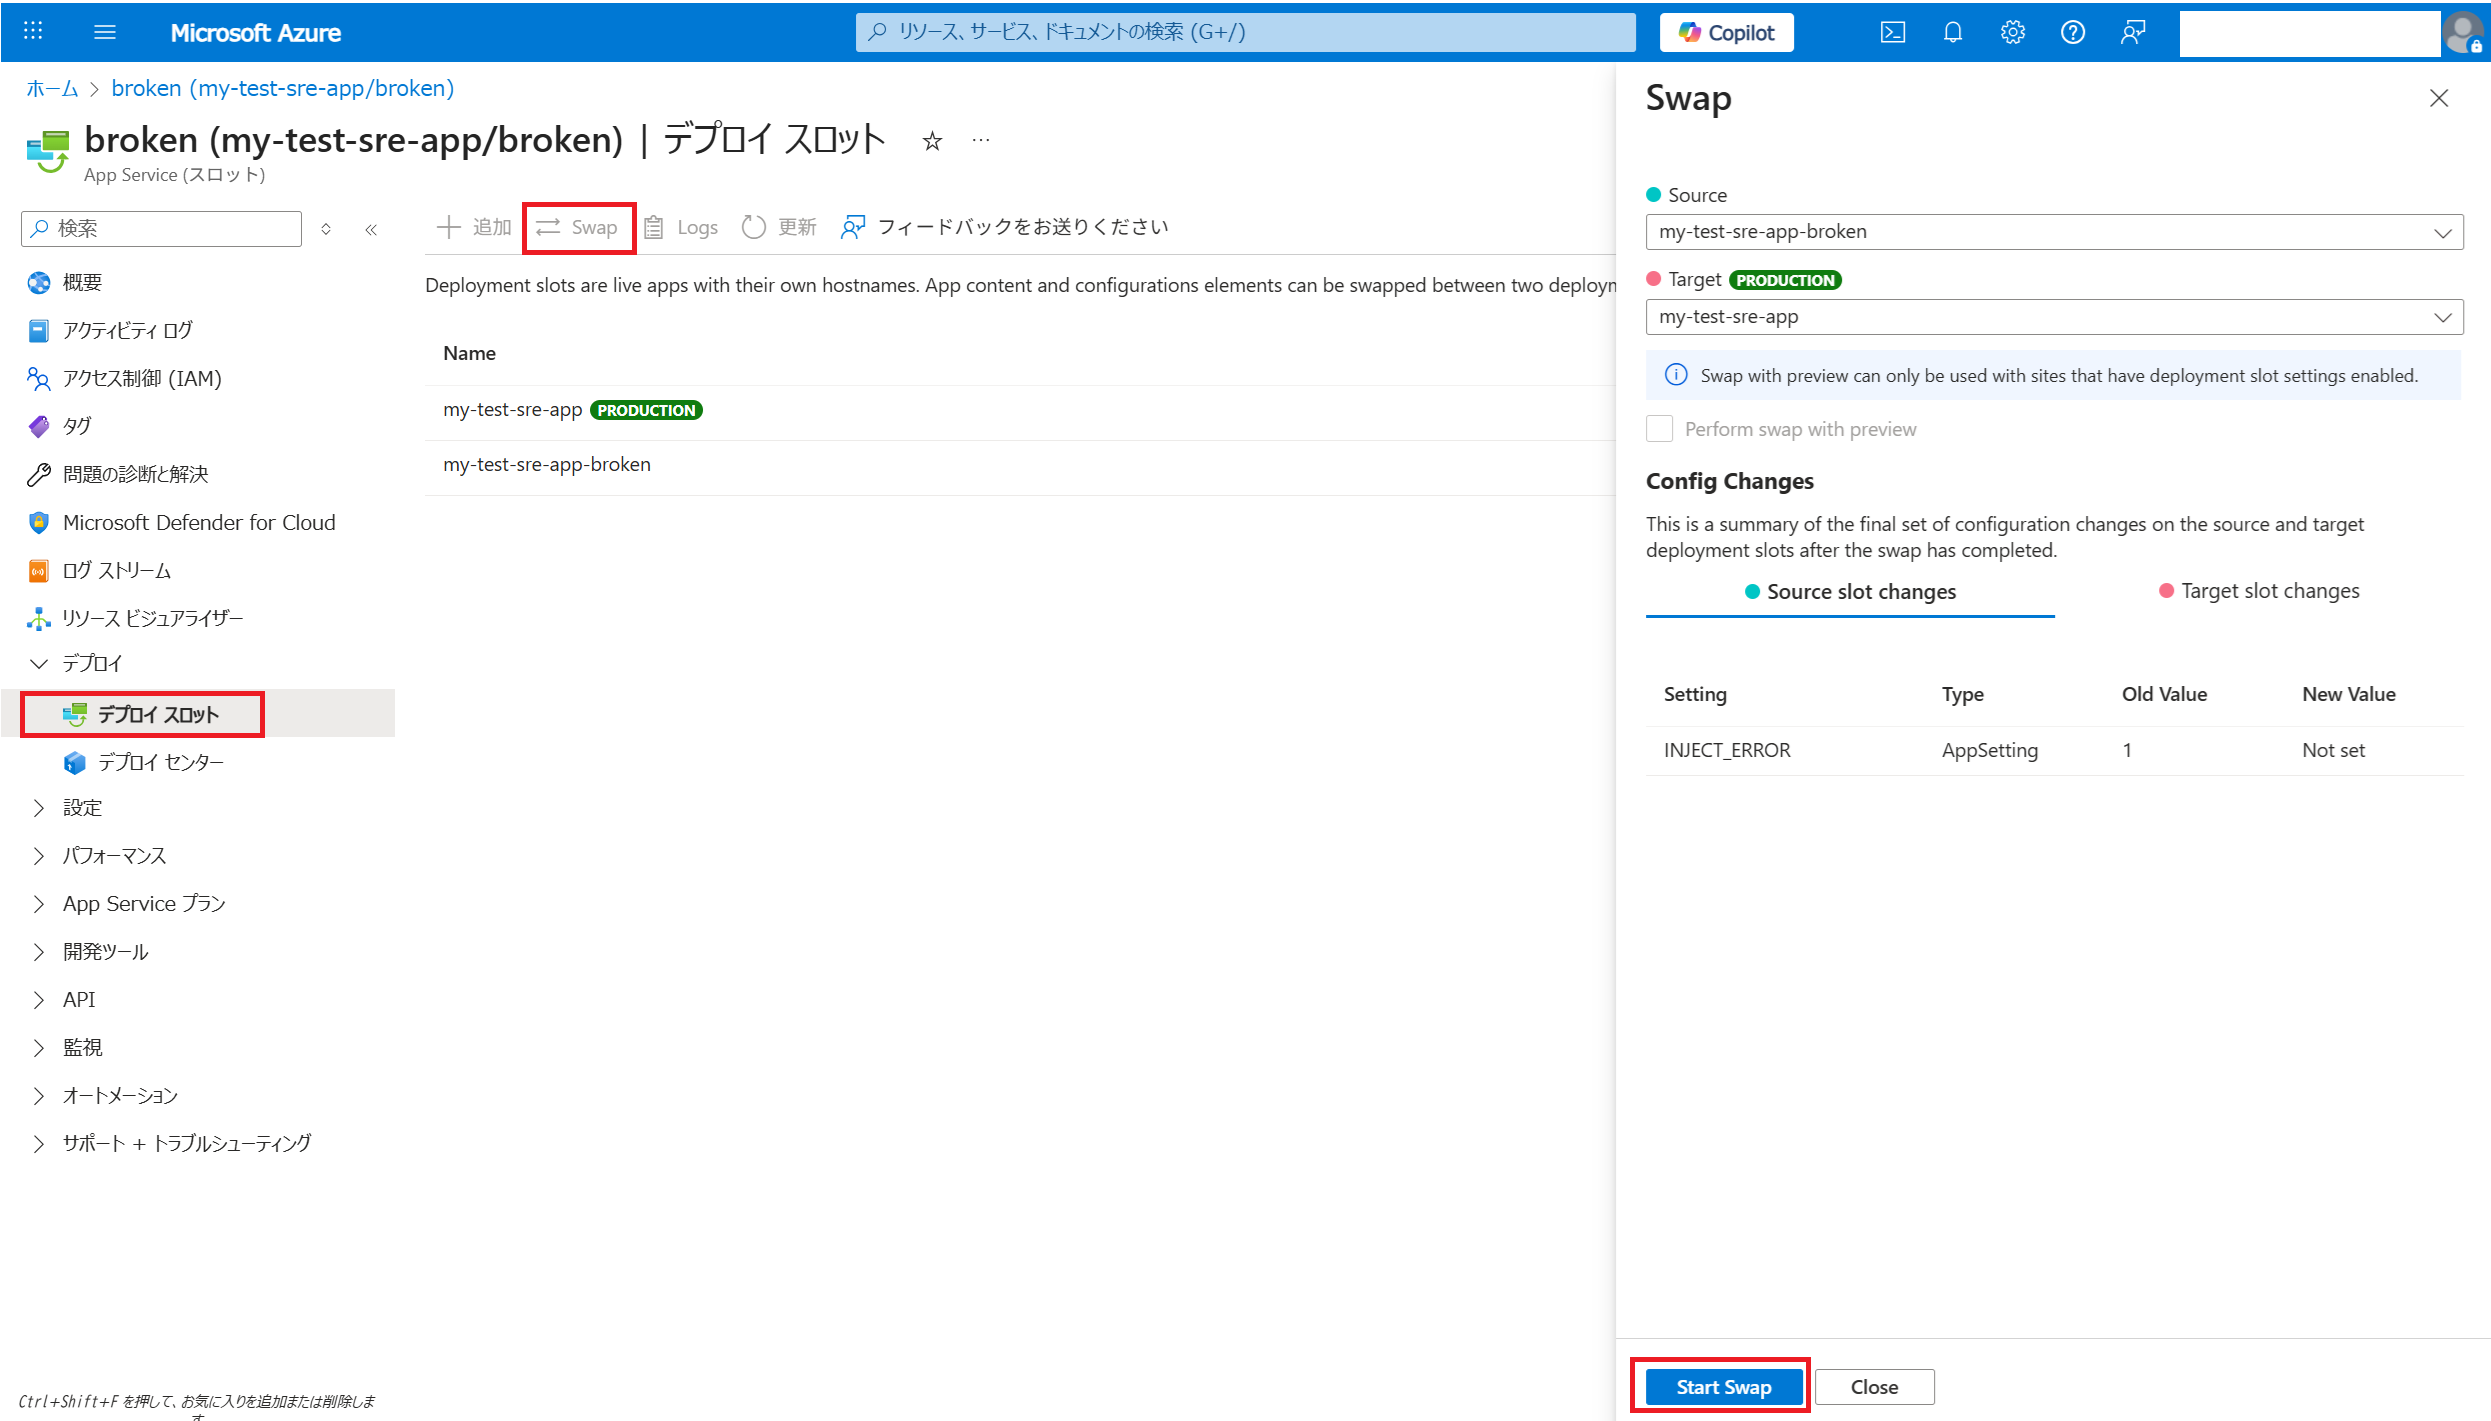Click the info icon in swap preview notice
This screenshot has height=1421, width=2491.
[x=1676, y=375]
